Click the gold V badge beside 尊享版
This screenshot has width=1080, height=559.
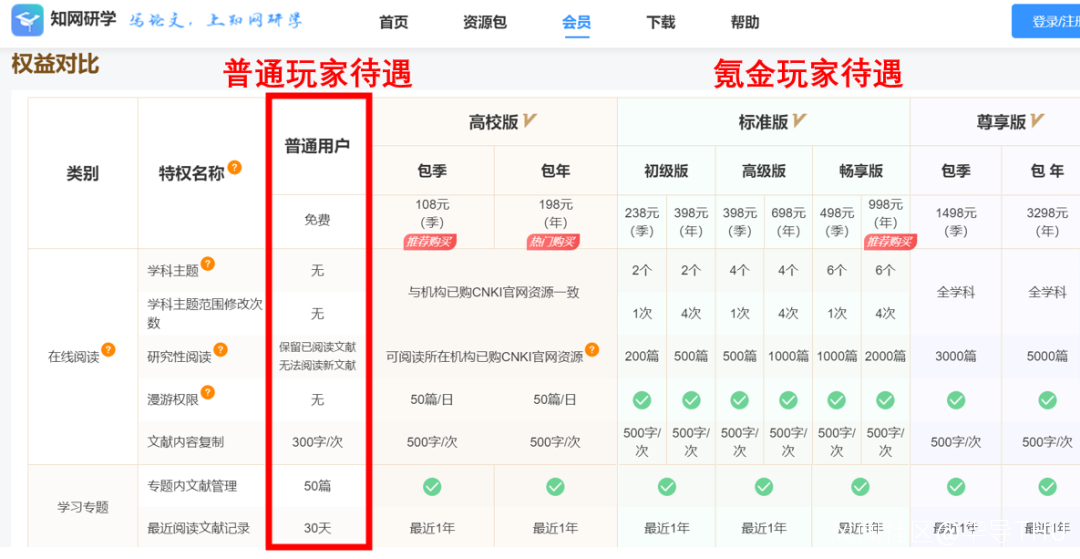pyautogui.click(x=1037, y=122)
